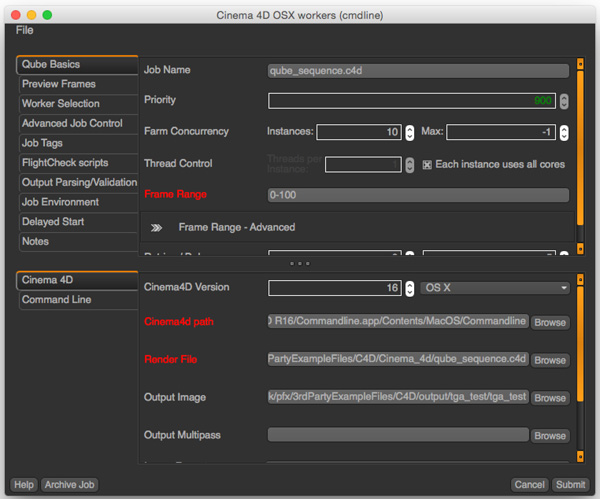Screen dimensions: 600x499
Task: Toggle Each instance uses all cores
Action: click(x=427, y=165)
